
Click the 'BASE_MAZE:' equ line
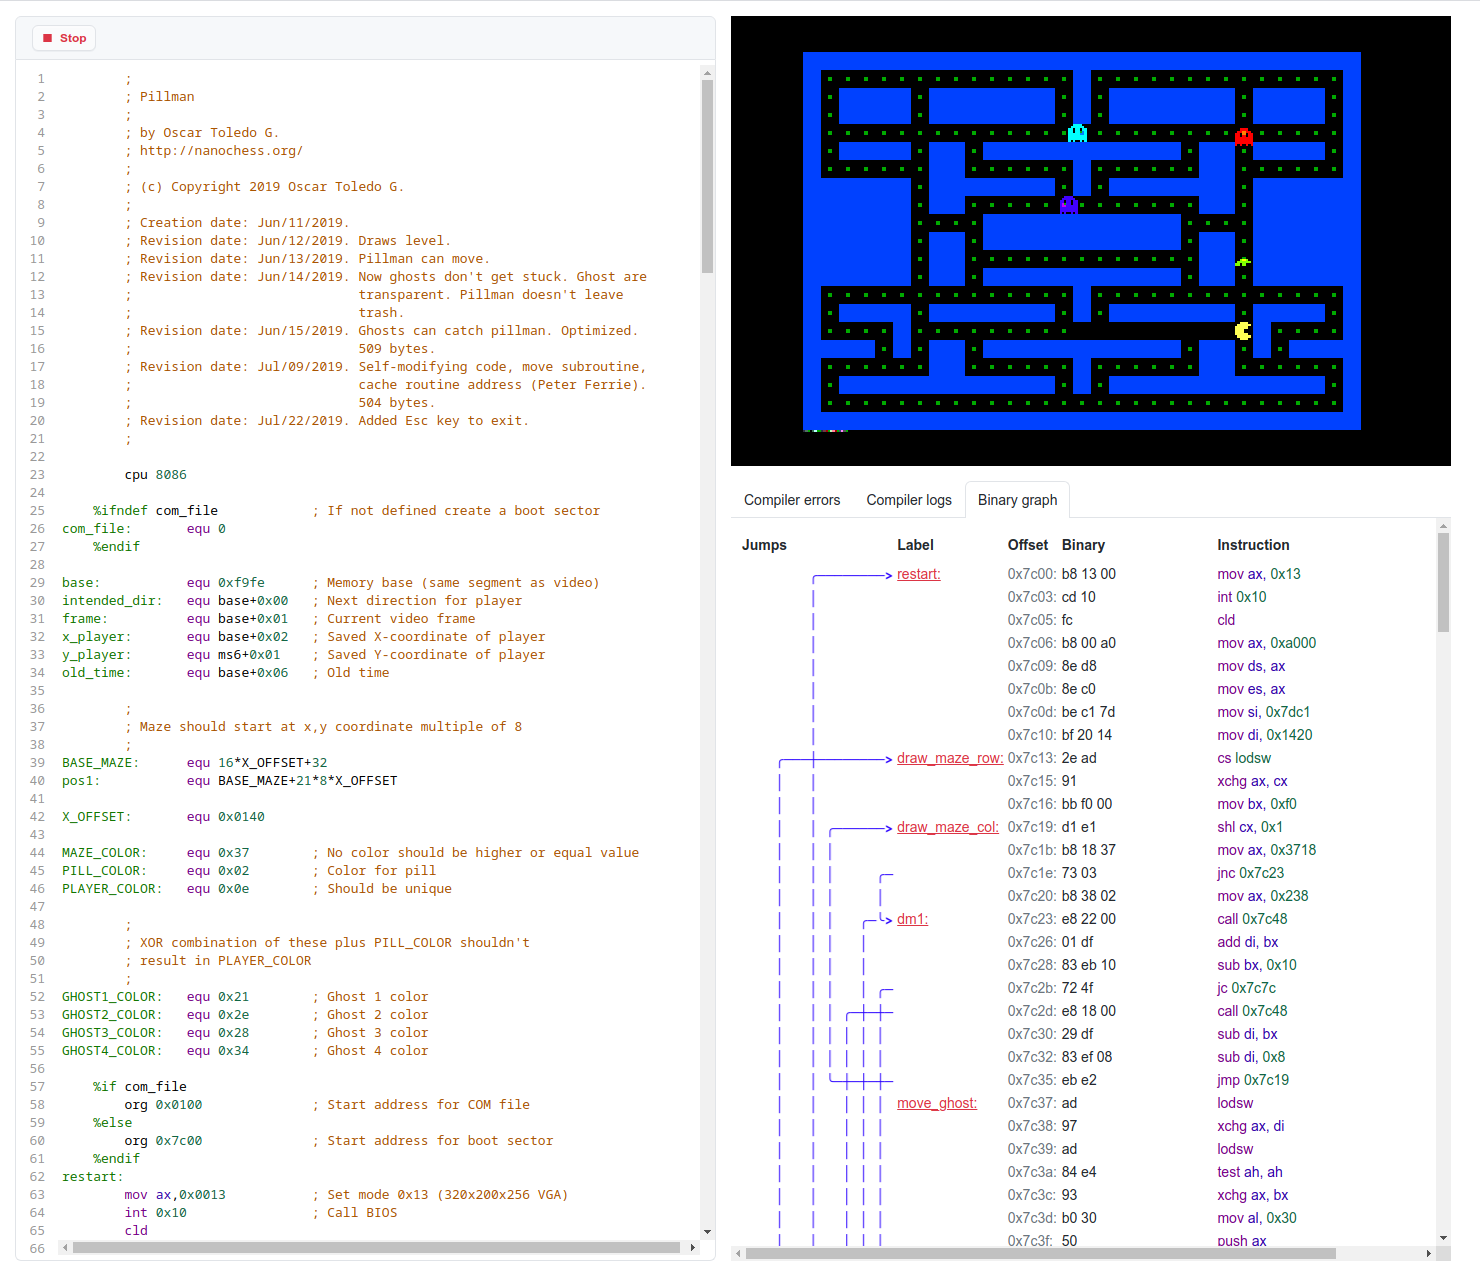click(x=194, y=763)
